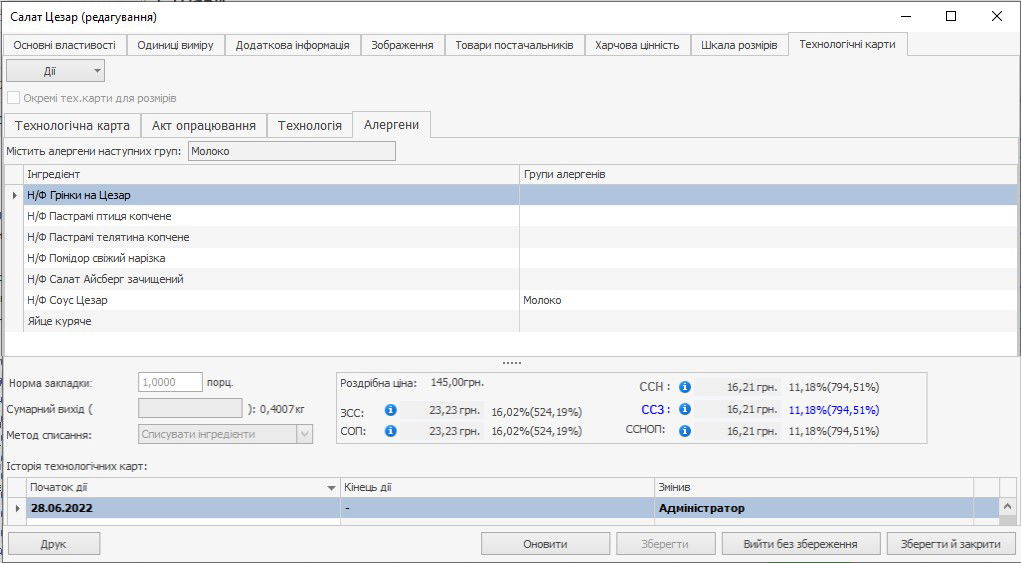
Task: Click the Норма закладки input field
Action: click(170, 382)
